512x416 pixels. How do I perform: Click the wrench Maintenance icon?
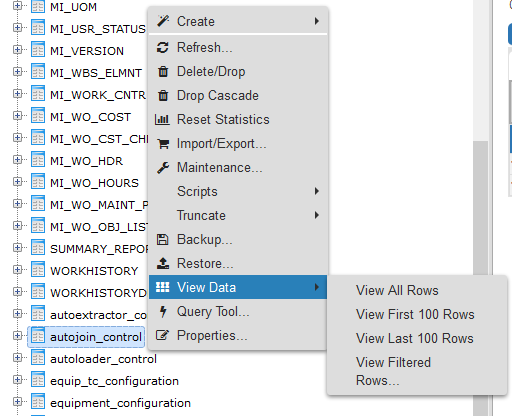(x=163, y=168)
